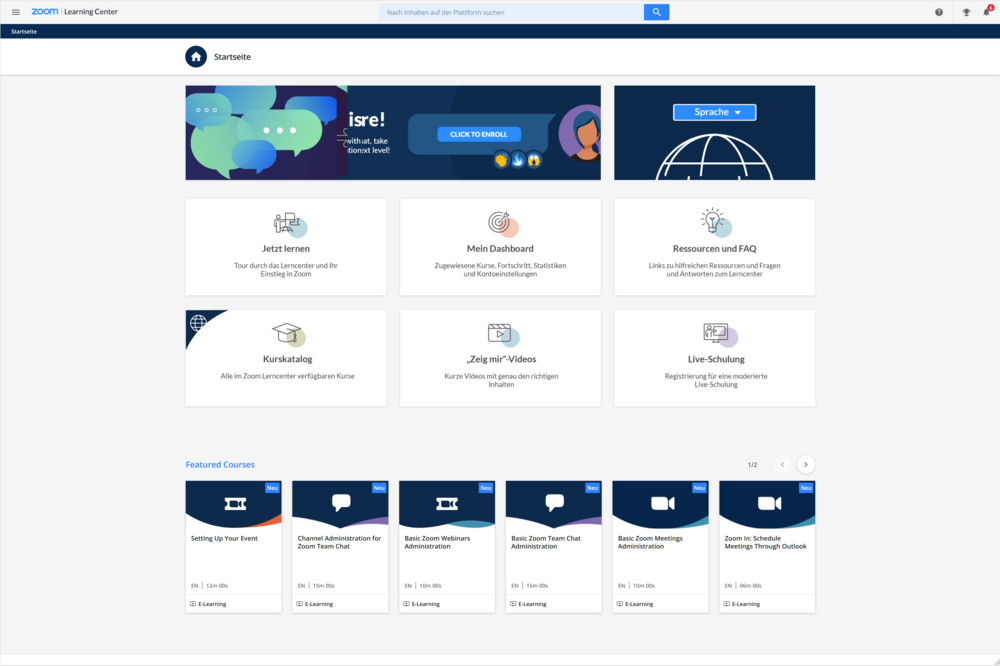Viewport: 1000px width, 666px height.
Task: Click the globe icon on Kurskatalog tile
Action: [198, 323]
